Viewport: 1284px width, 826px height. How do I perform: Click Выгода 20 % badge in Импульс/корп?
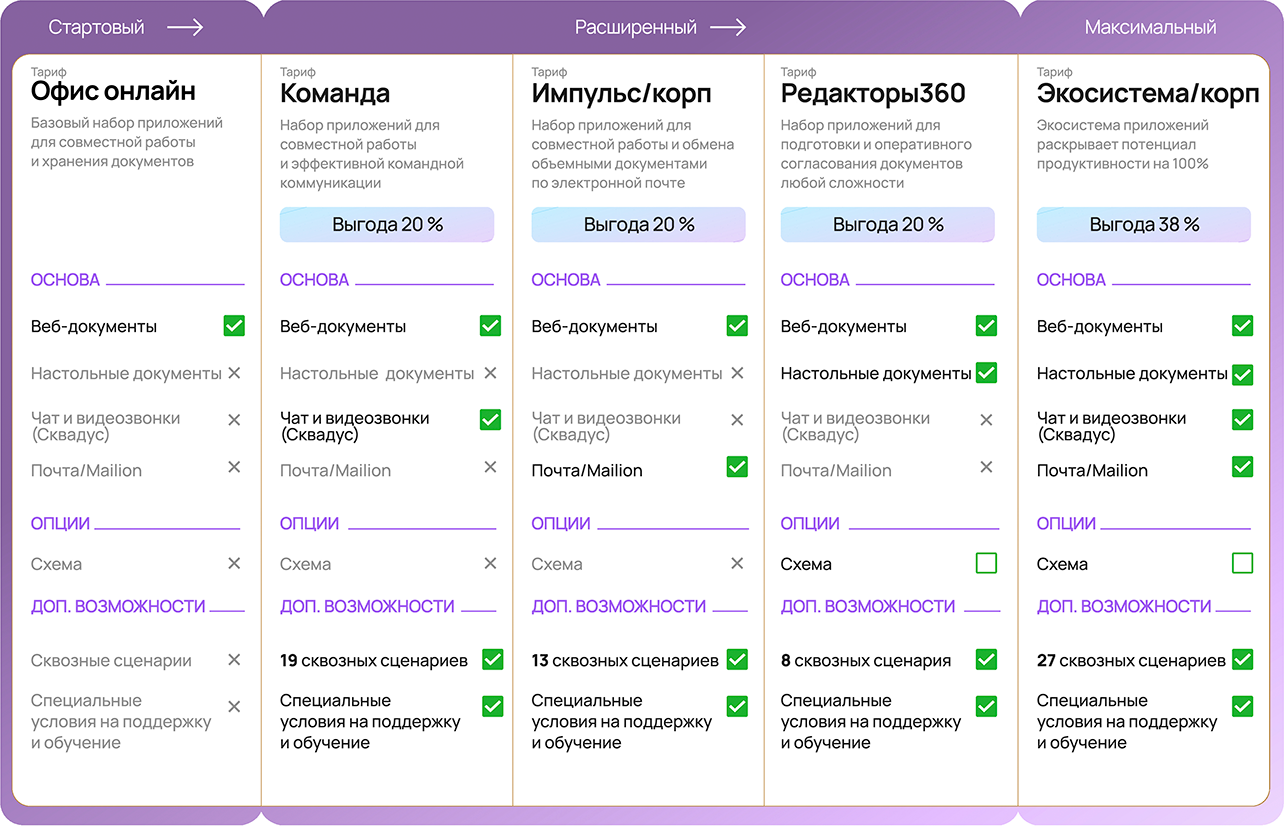tap(638, 225)
